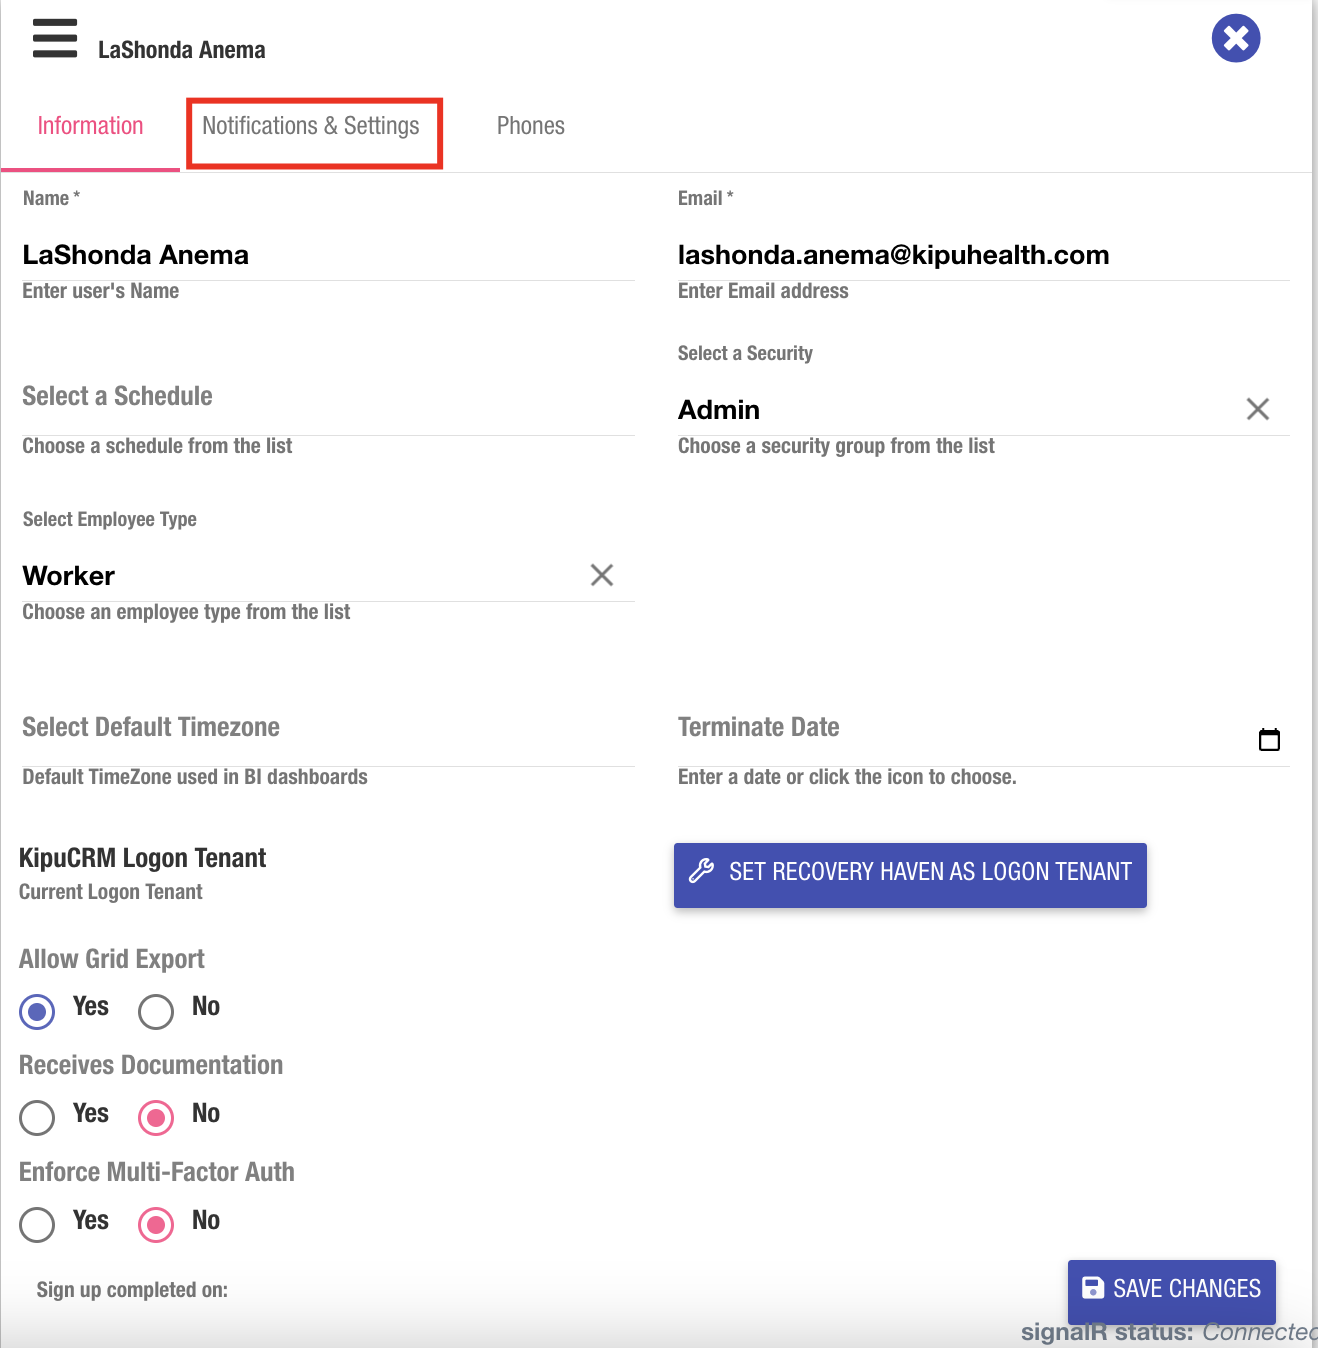Viewport: 1318px width, 1348px height.
Task: Select the Information tab
Action: pos(90,126)
